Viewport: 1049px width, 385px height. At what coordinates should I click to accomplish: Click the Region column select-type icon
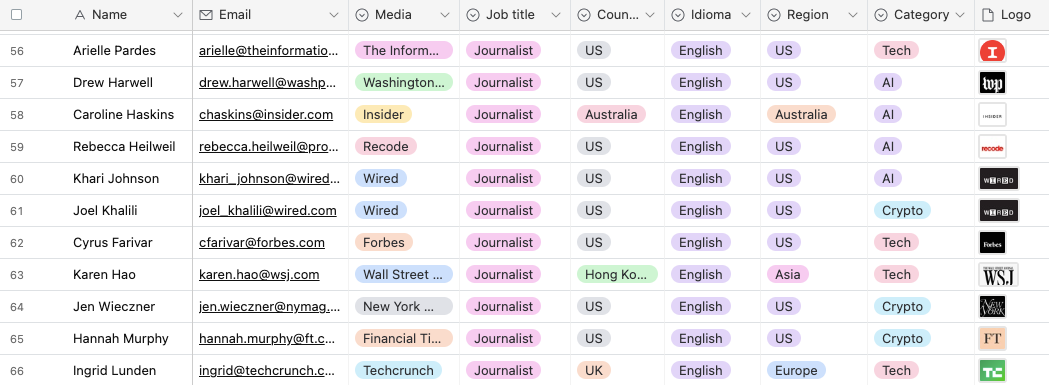[x=774, y=15]
